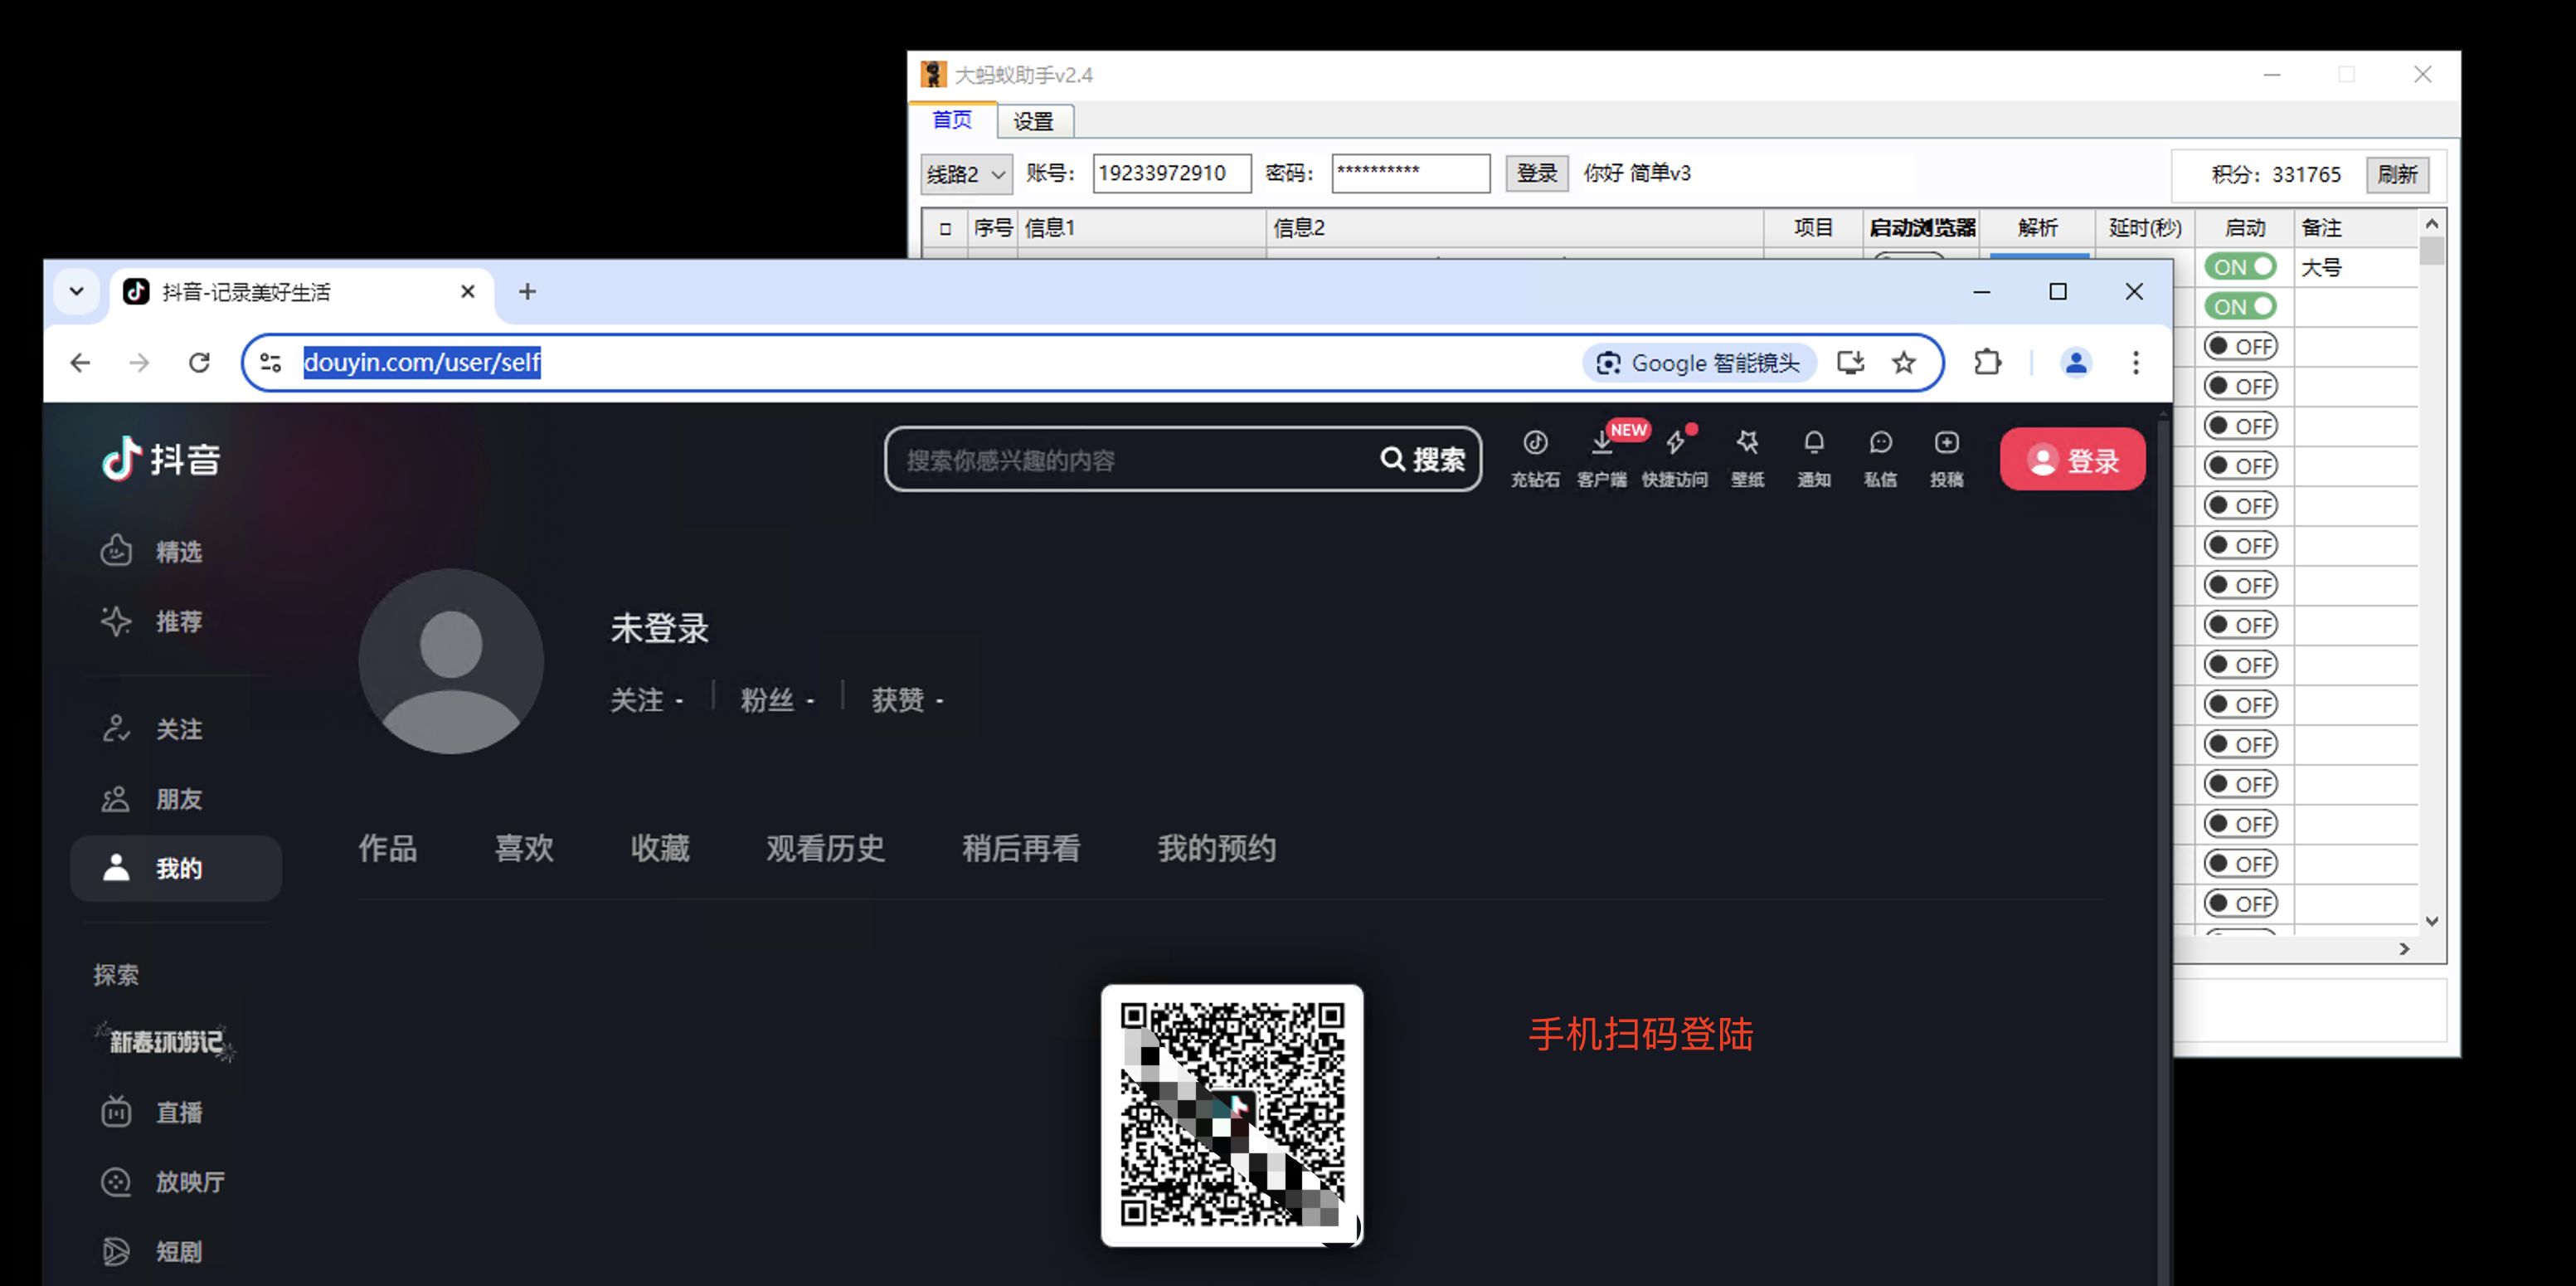
Task: Select the 喜欢 profile tab
Action: pos(523,848)
